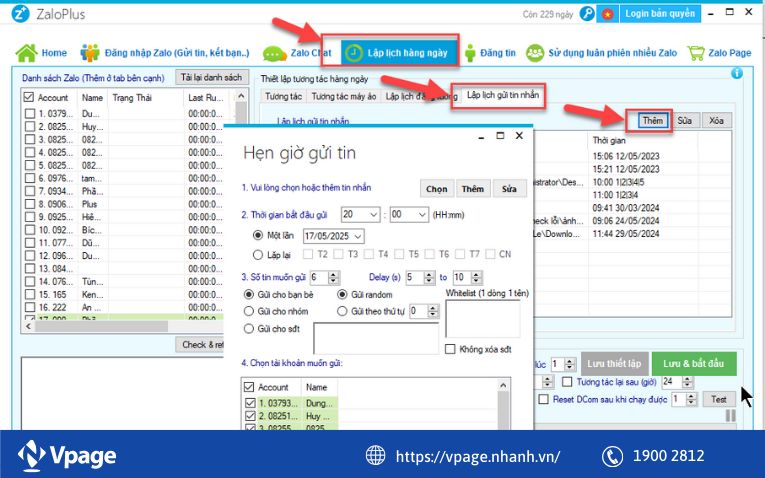Screen dimensions: 765x478
Task: Adjust Số tin muốn gửi stepper
Action: (333, 278)
